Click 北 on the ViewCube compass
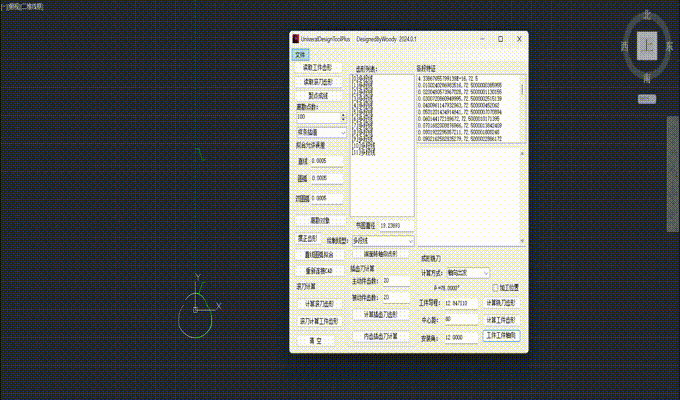The width and height of the screenshot is (680, 400). pyautogui.click(x=647, y=15)
